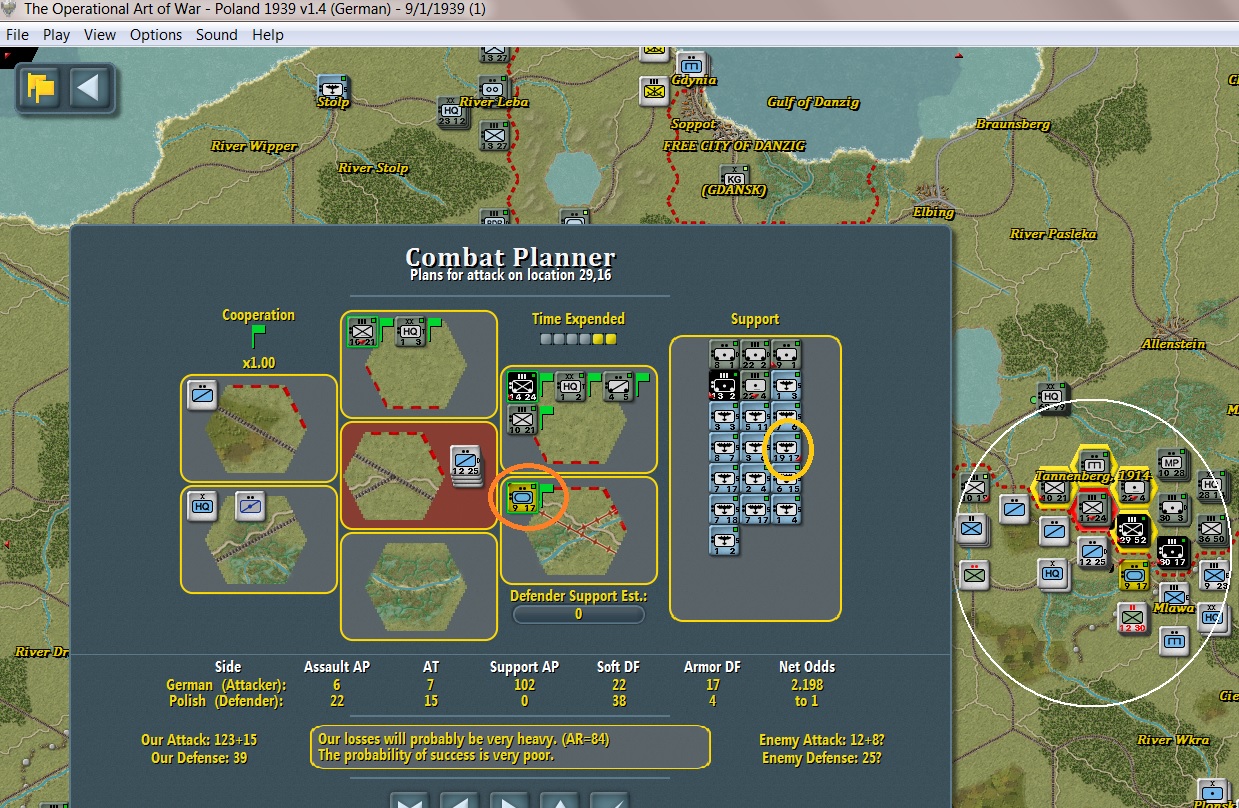Click infantry 11-24 in red hex
This screenshot has width=1239, height=808.
1092,508
